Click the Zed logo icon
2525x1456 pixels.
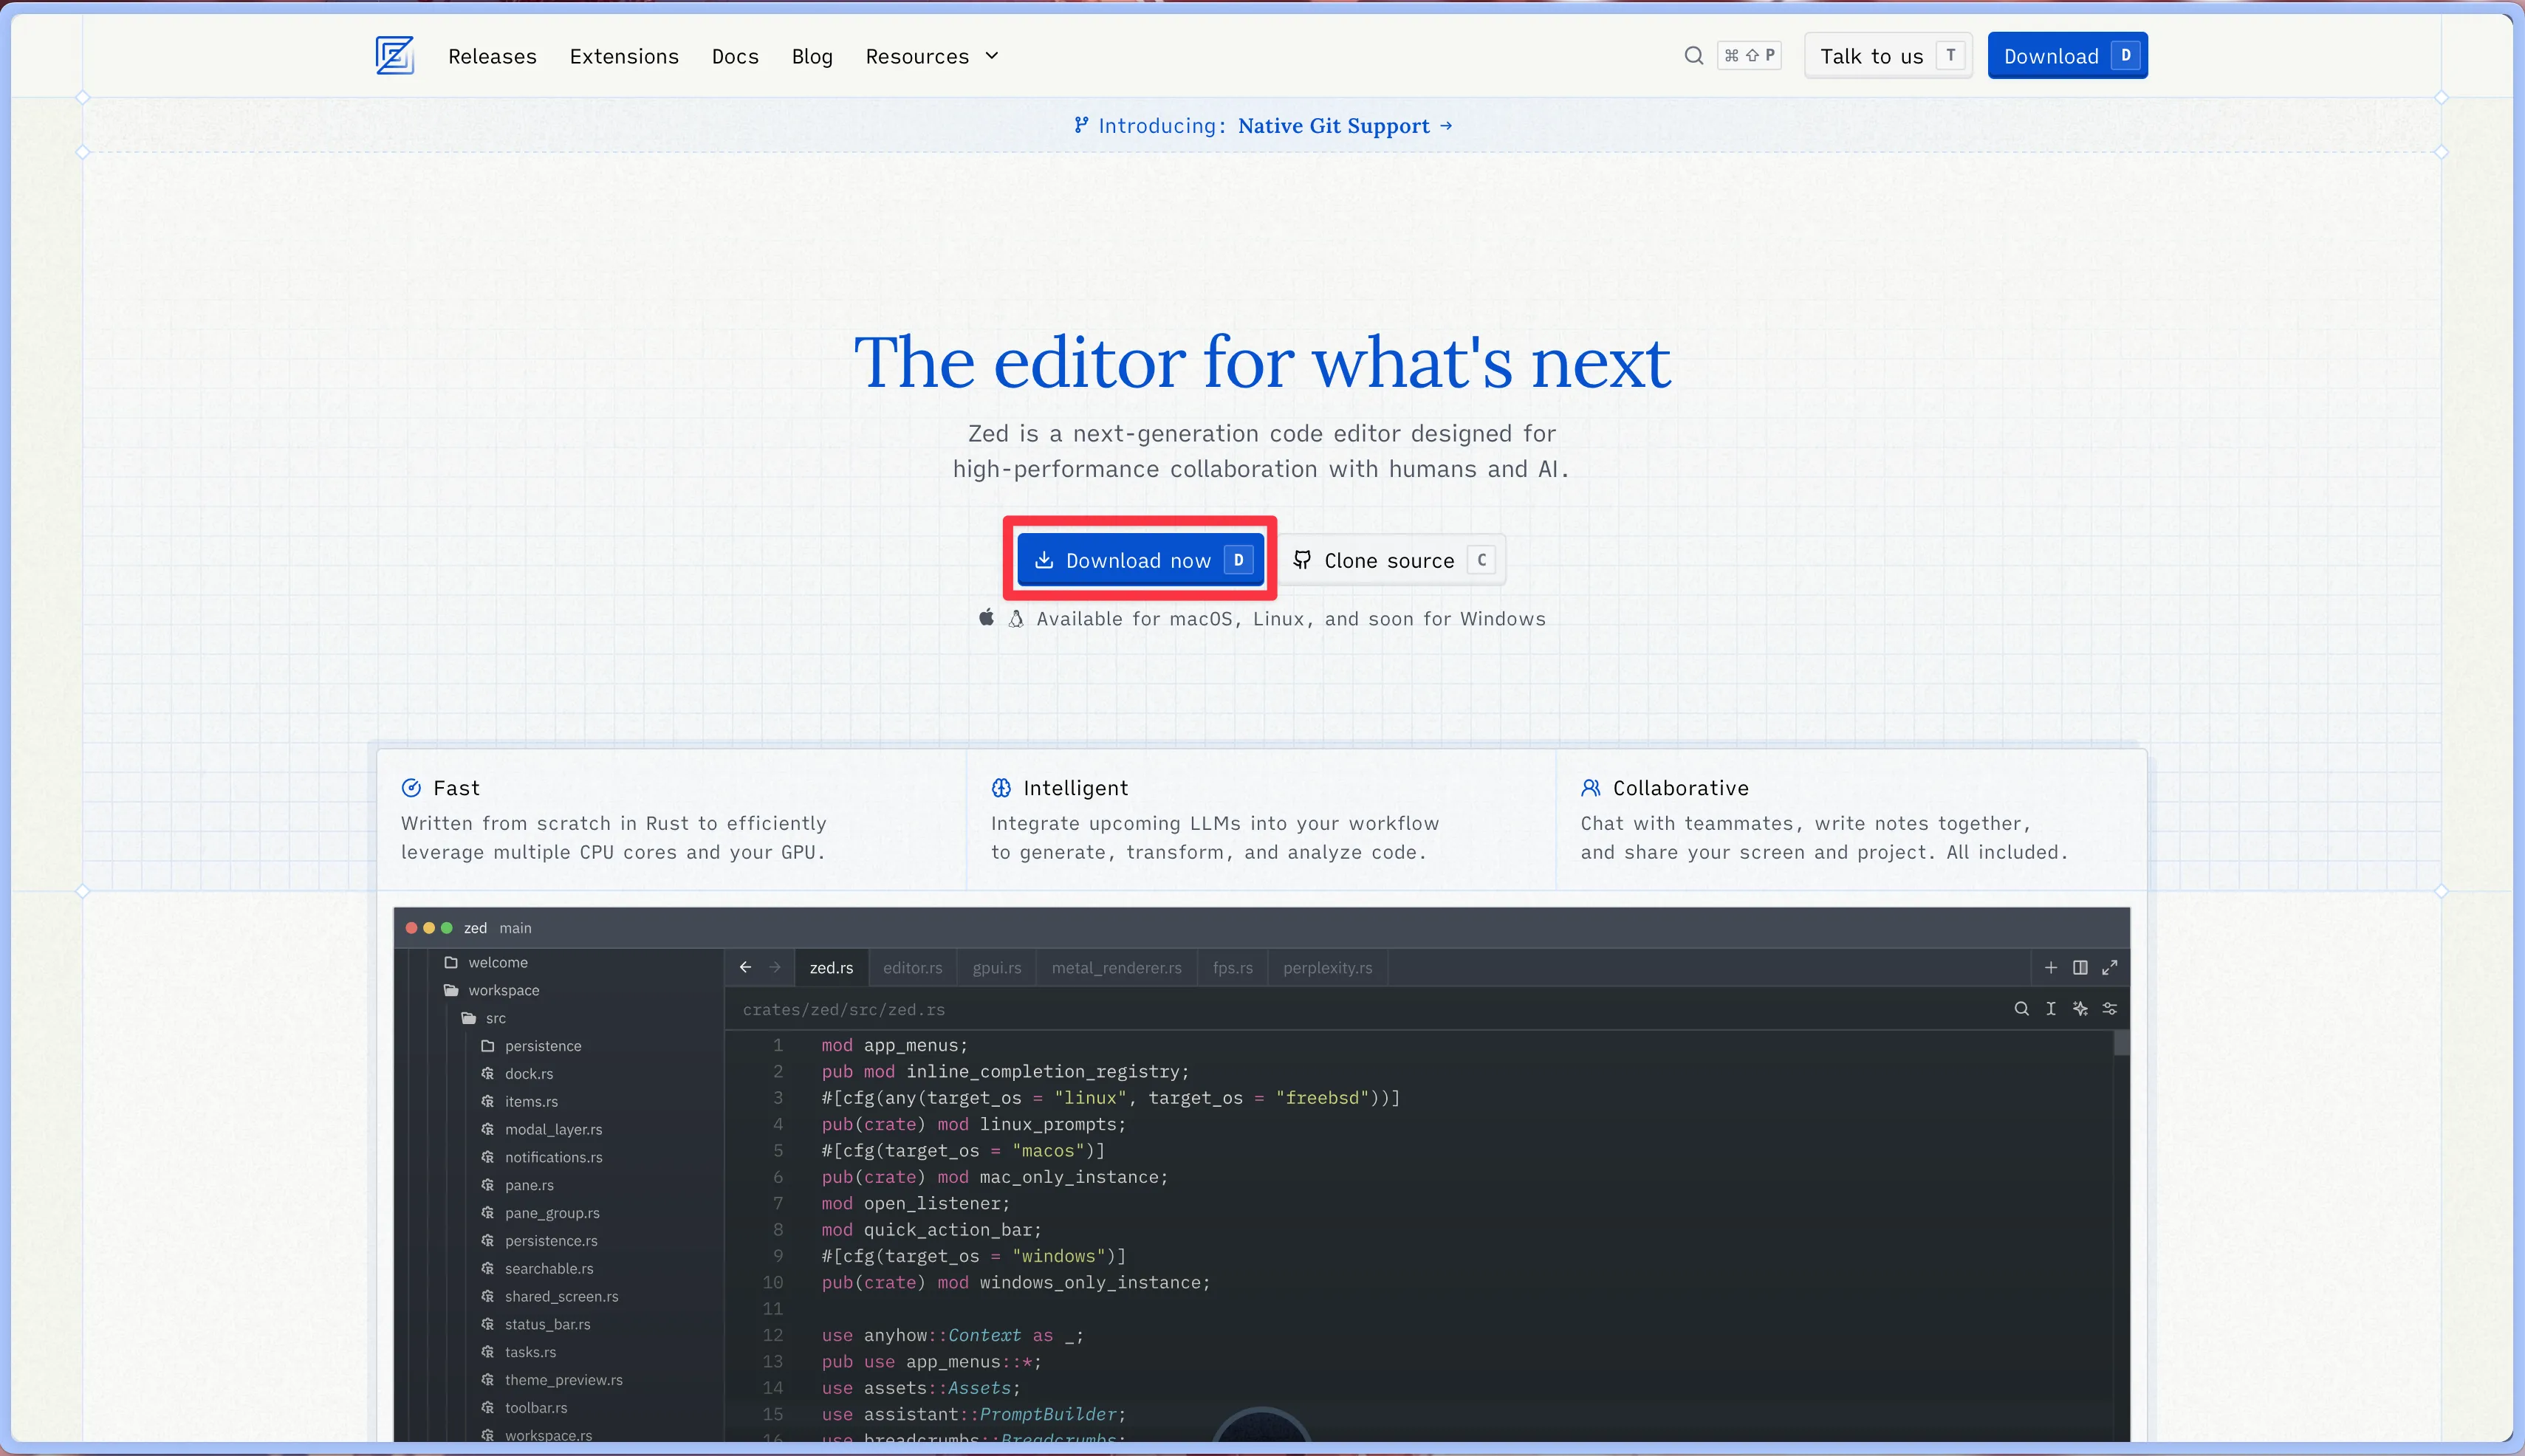pyautogui.click(x=394, y=55)
